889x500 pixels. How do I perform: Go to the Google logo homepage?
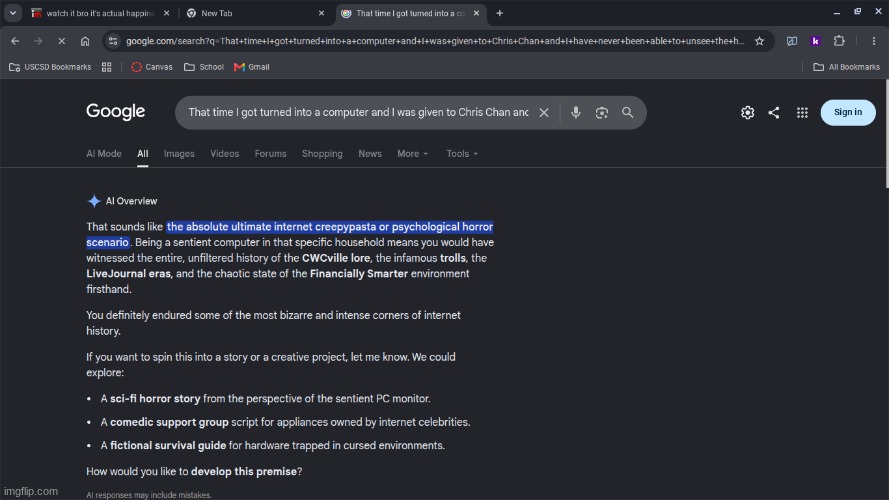click(116, 112)
